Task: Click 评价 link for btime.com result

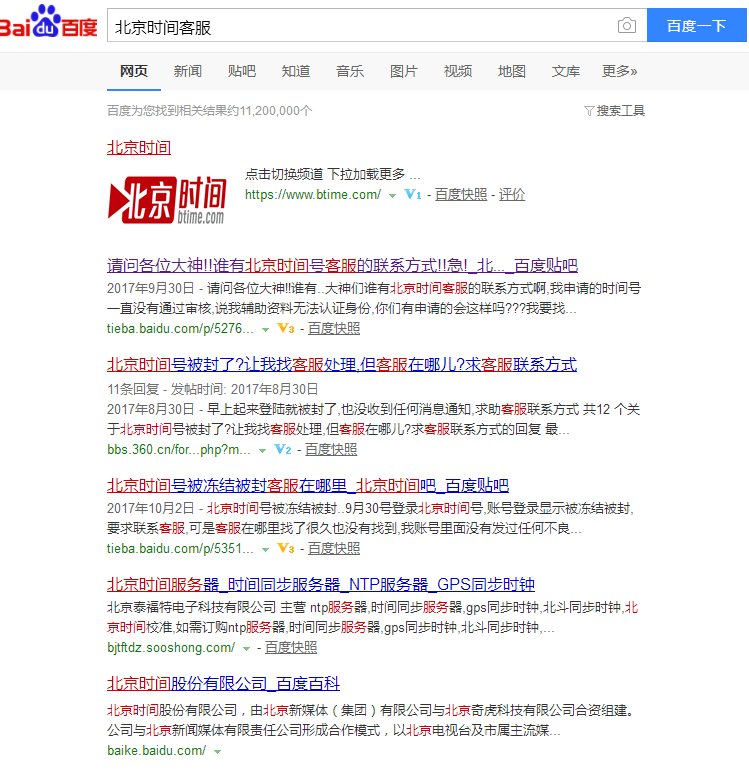Action: click(512, 194)
